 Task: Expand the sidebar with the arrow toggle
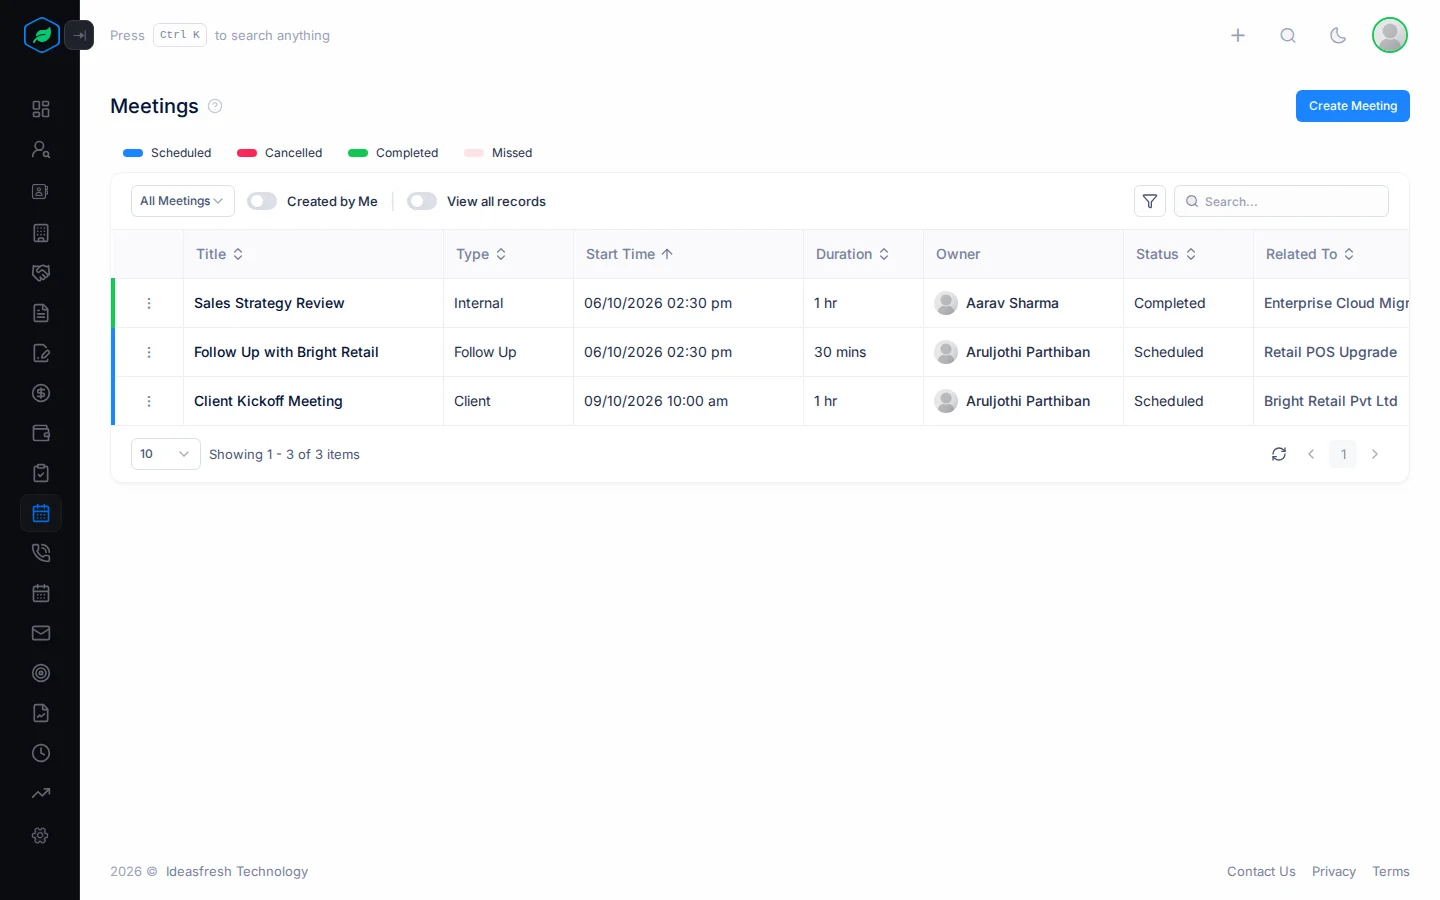pyautogui.click(x=79, y=35)
